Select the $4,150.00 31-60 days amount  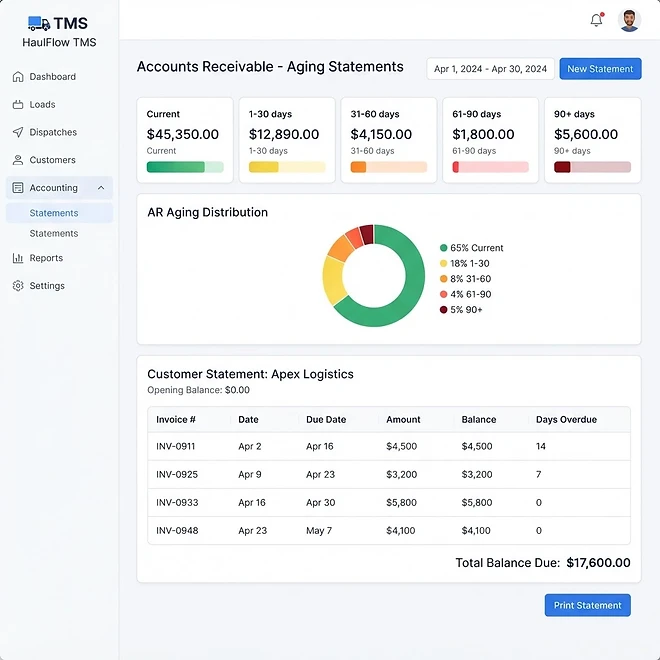[381, 134]
